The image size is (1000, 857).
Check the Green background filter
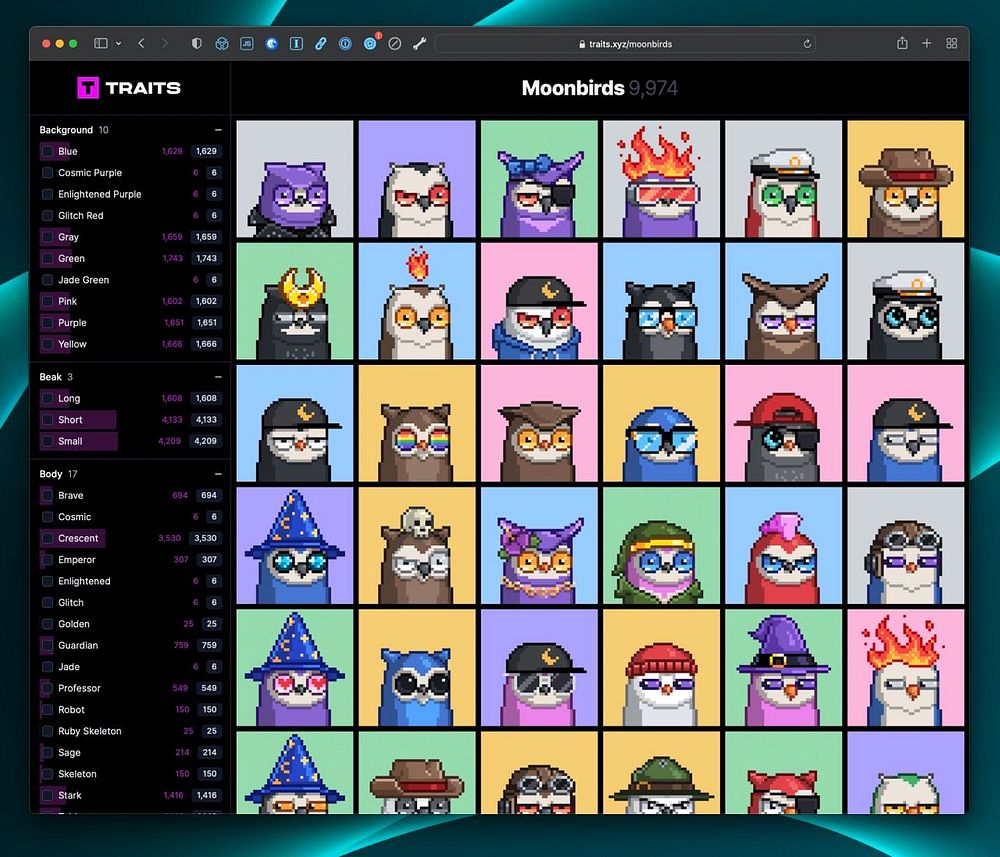[x=47, y=258]
